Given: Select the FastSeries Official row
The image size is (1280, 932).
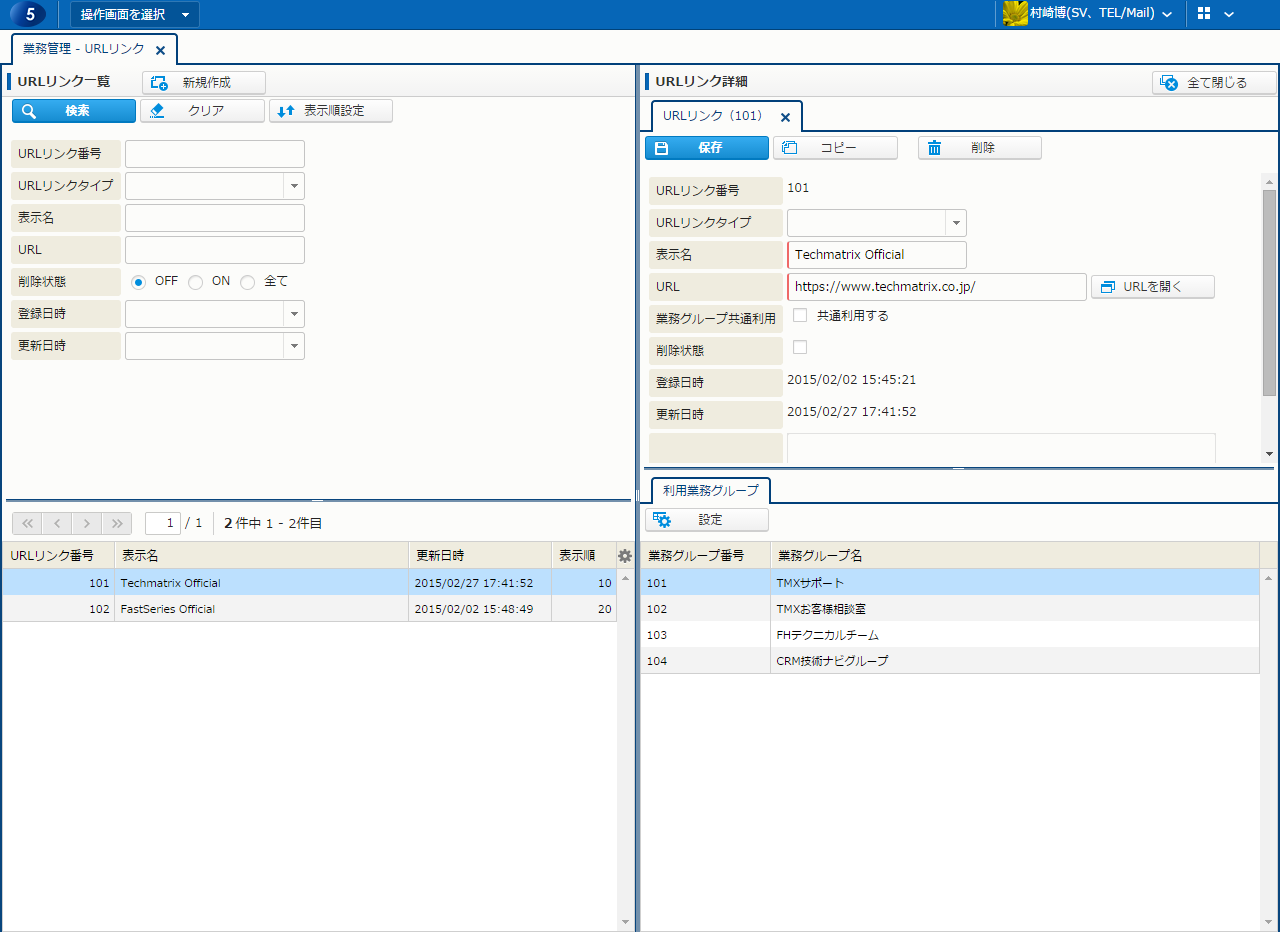Looking at the screenshot, I should click(260, 609).
